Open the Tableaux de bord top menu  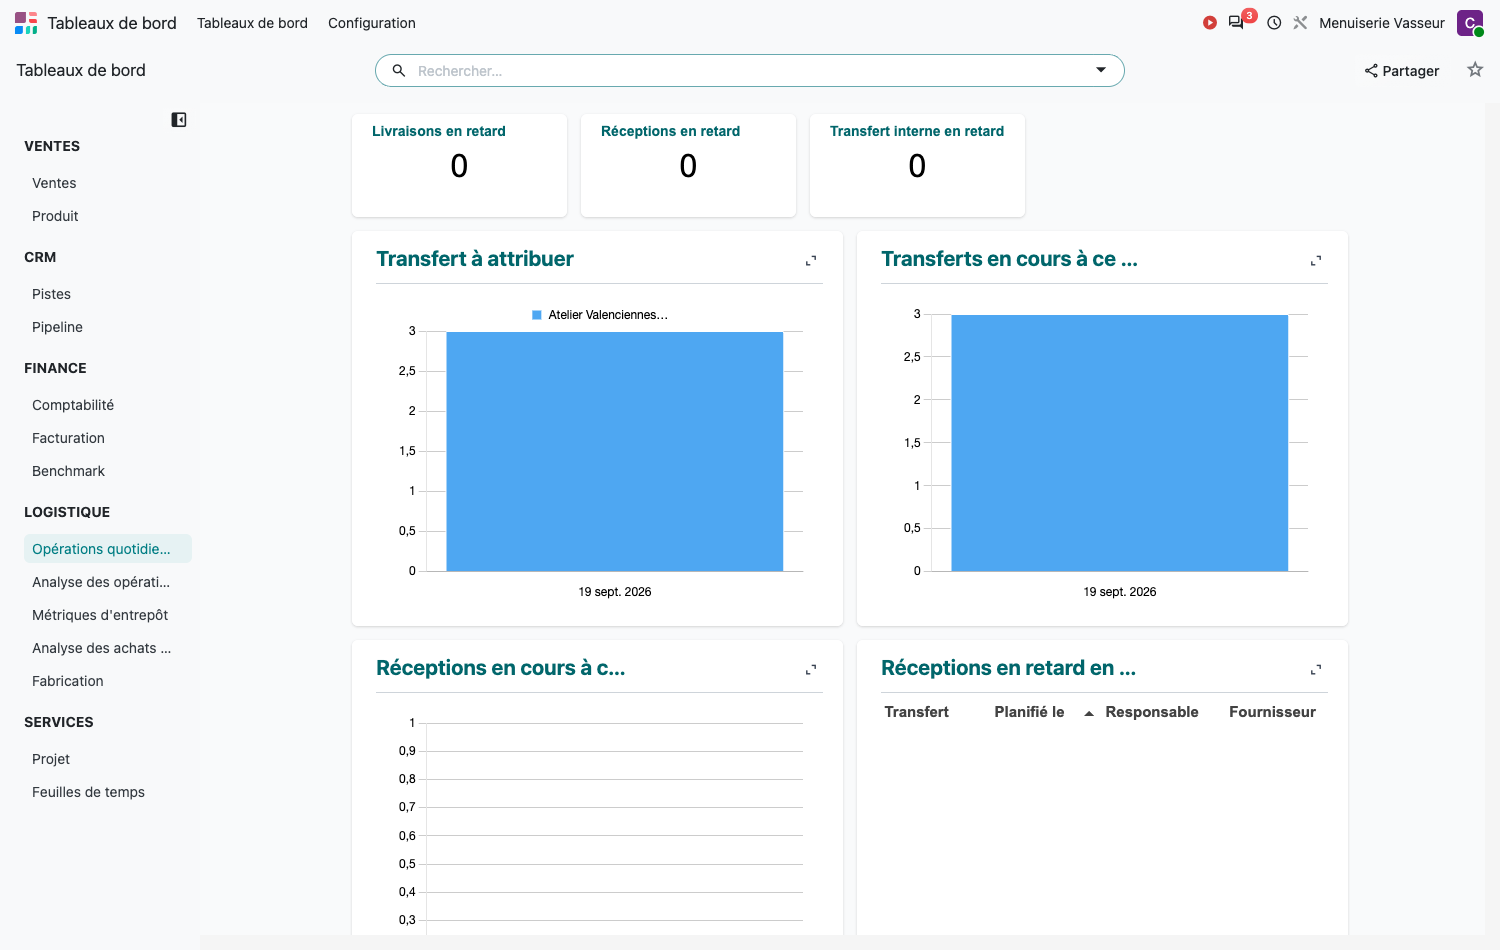[252, 23]
